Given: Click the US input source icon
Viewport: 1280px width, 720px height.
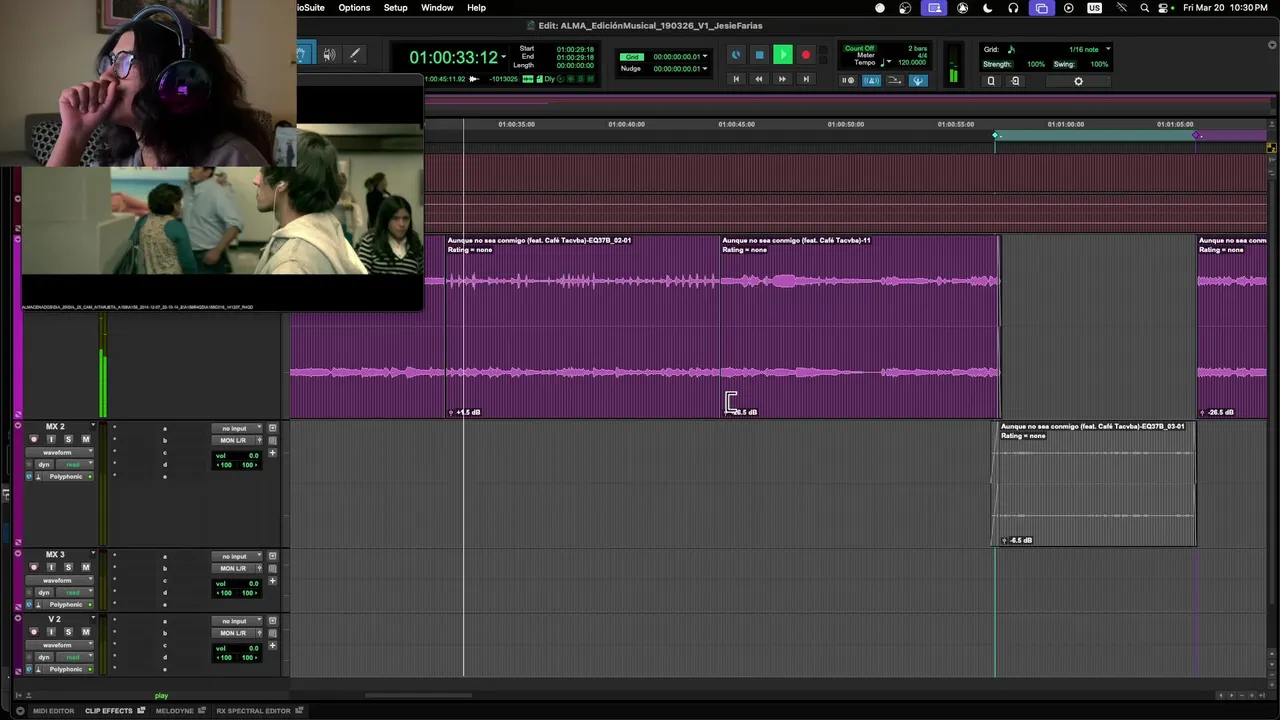Looking at the screenshot, I should 1094,8.
